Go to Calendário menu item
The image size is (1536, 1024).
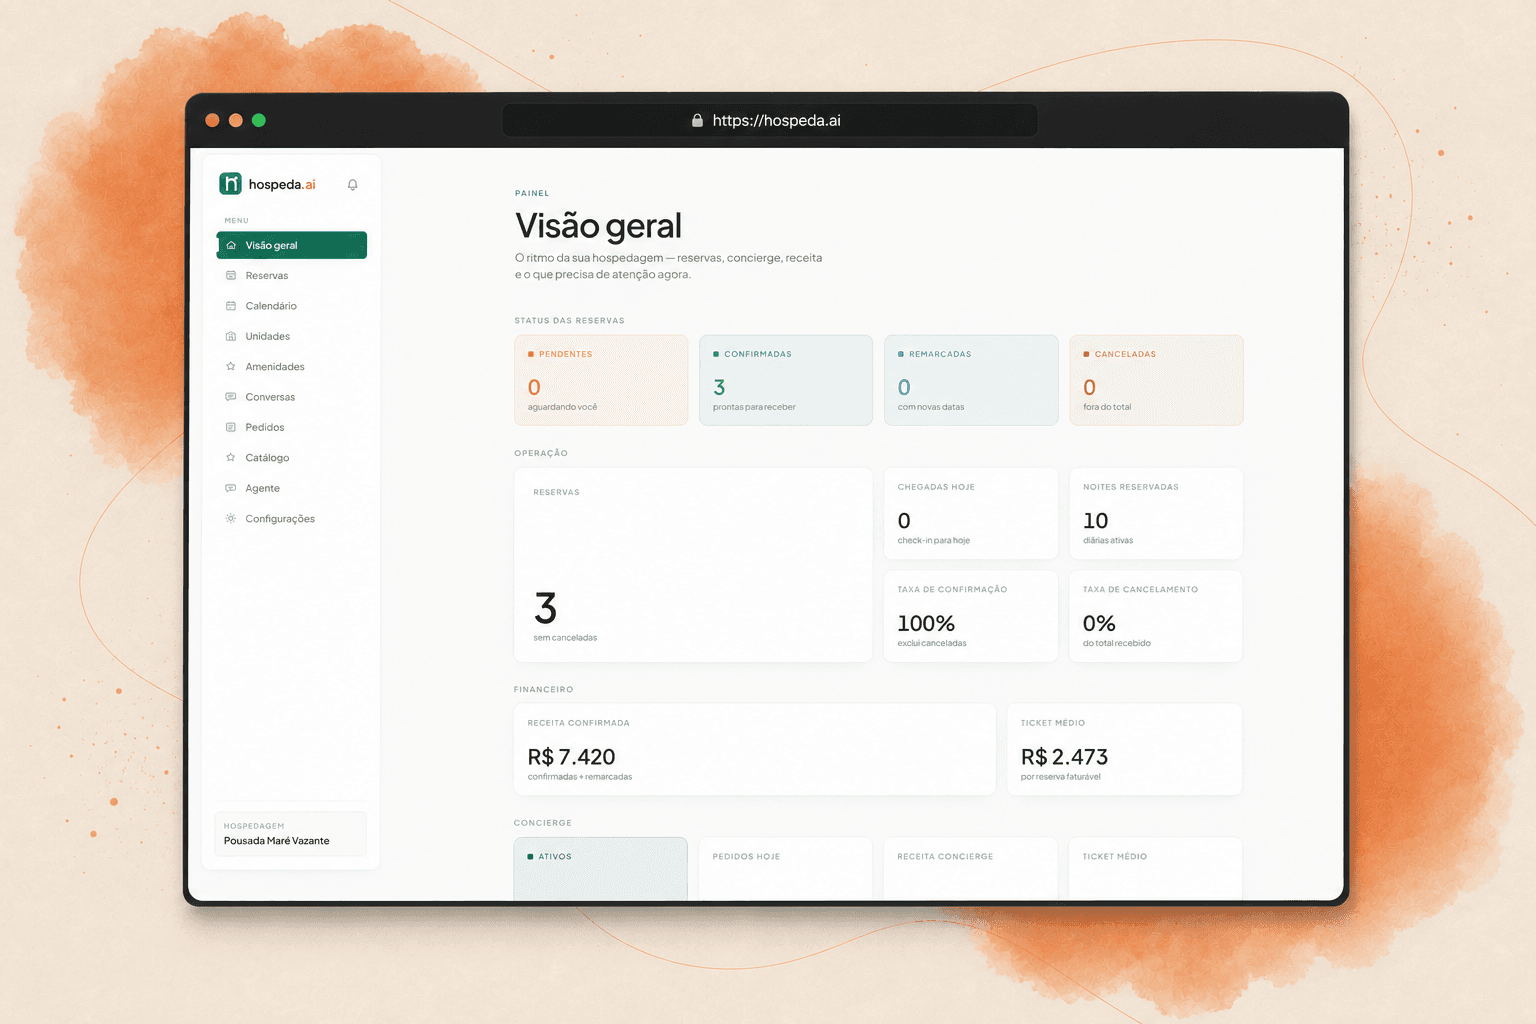pos(292,306)
